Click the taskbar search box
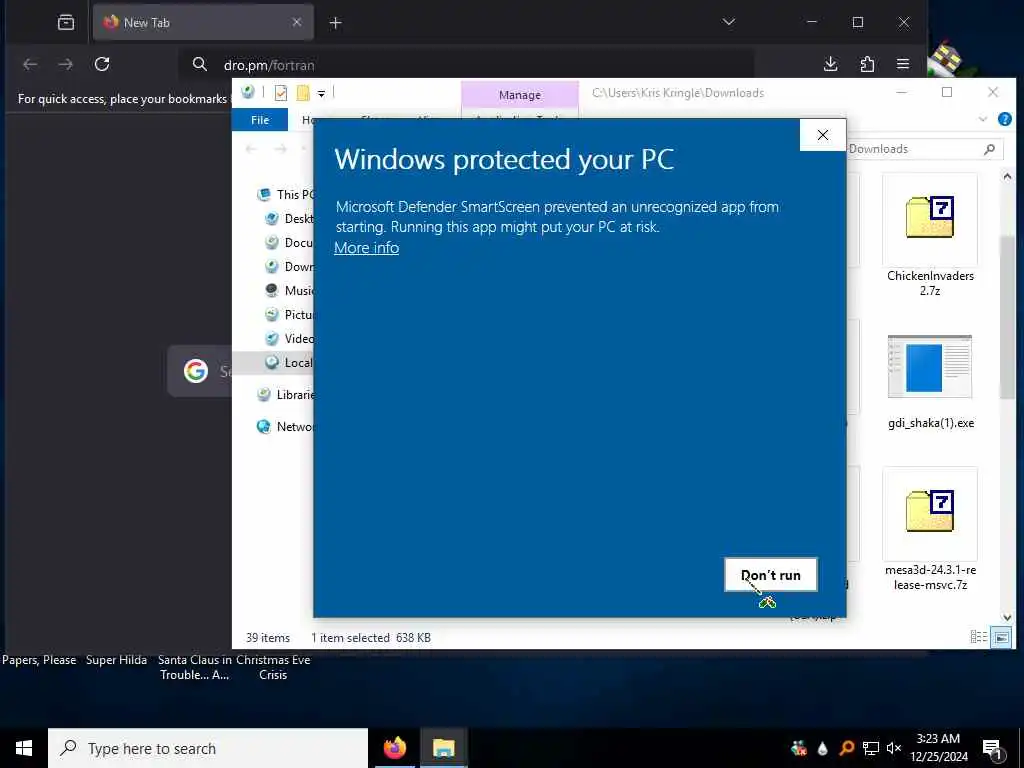The width and height of the screenshot is (1024, 768). [208, 748]
